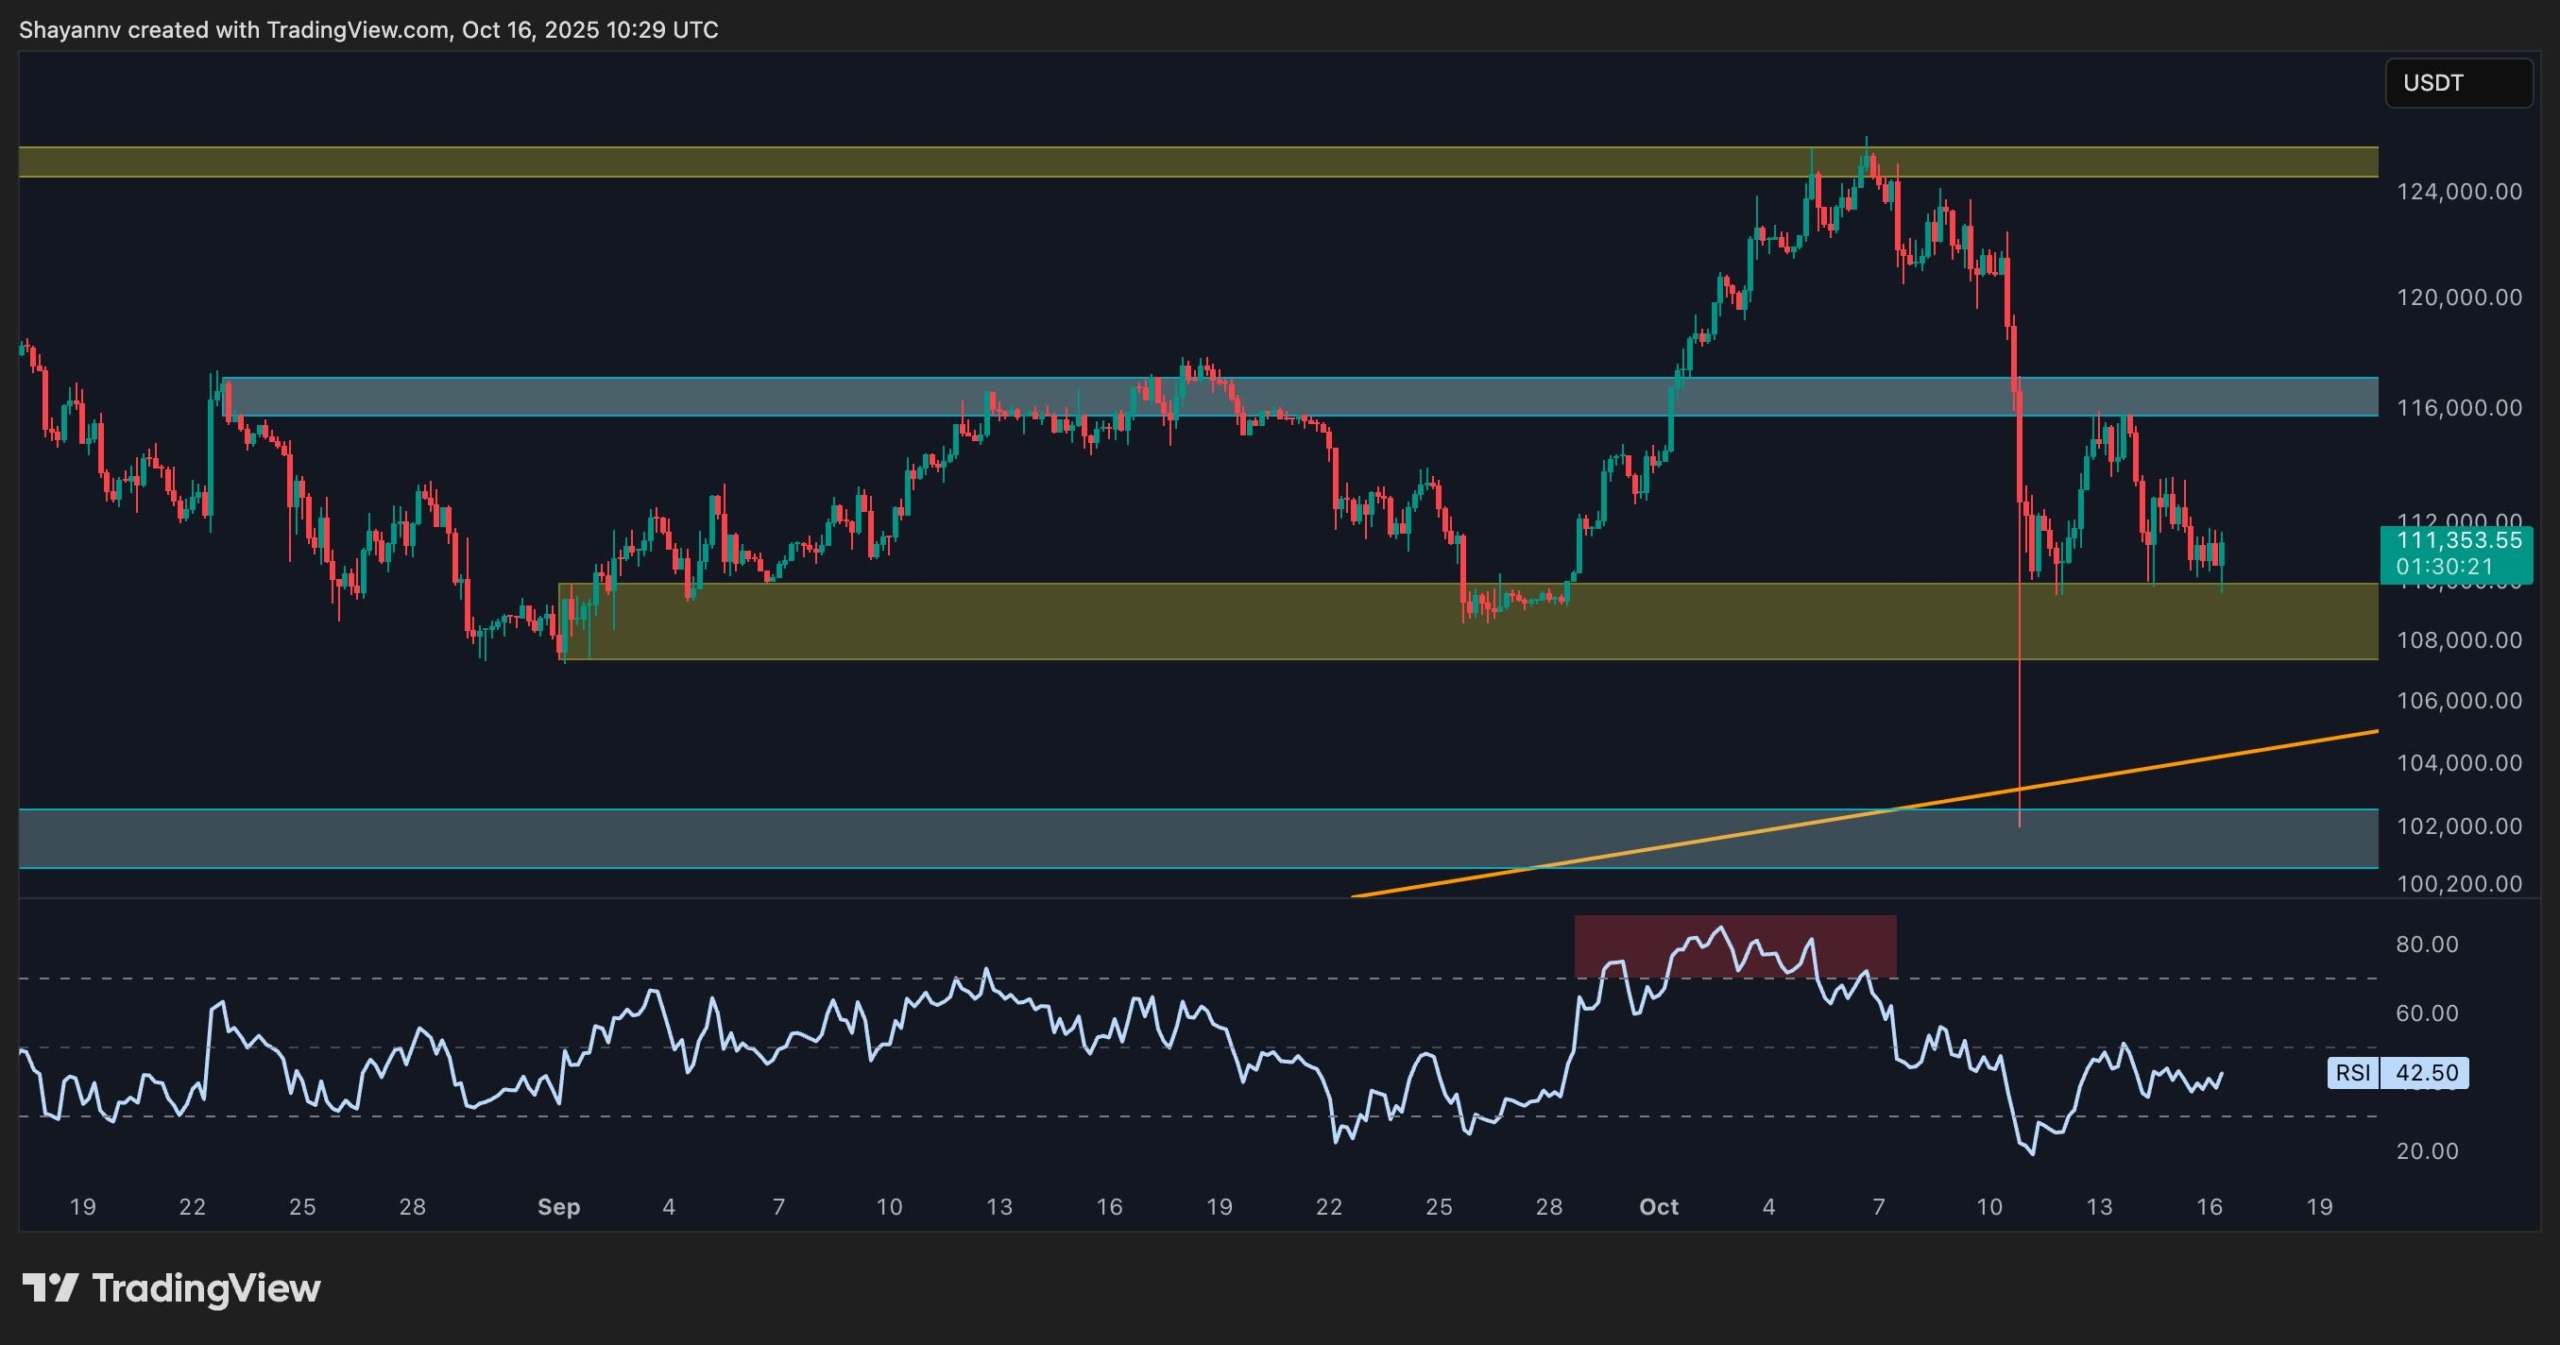The image size is (2560, 1345).
Task: Click the 16 date label on time axis
Action: (x=2209, y=1207)
